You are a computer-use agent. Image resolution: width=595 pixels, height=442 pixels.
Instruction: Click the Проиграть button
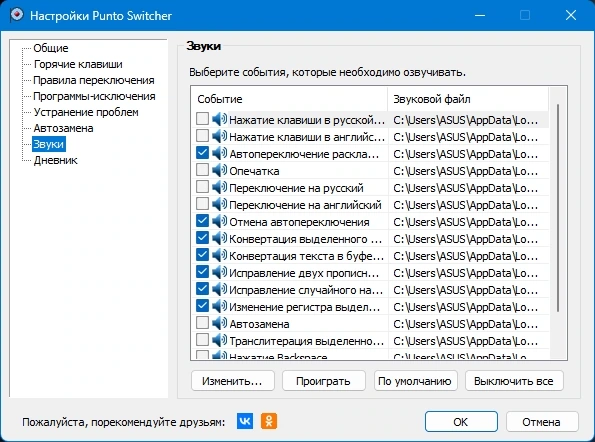pos(323,381)
